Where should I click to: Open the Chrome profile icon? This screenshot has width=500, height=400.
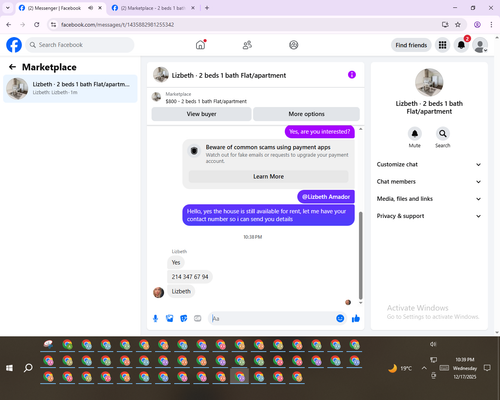tap(477, 25)
